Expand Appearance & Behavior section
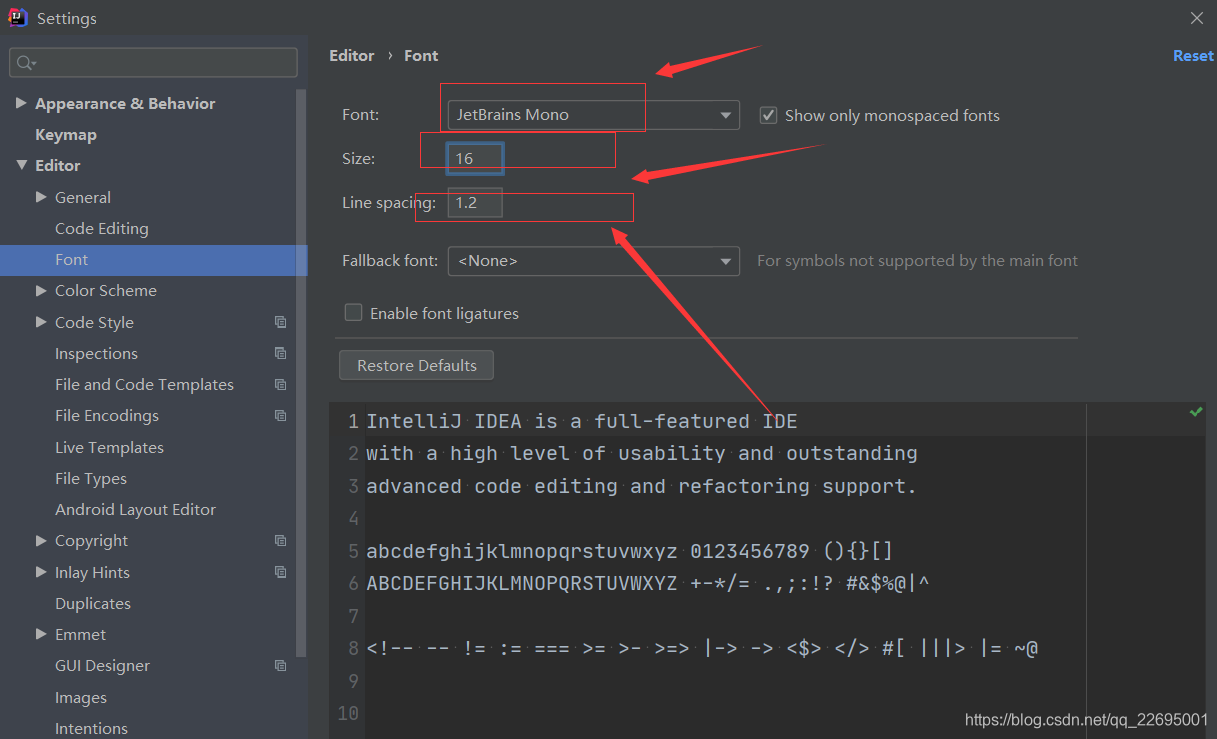Screen dimensions: 1217x739 pos(21,103)
